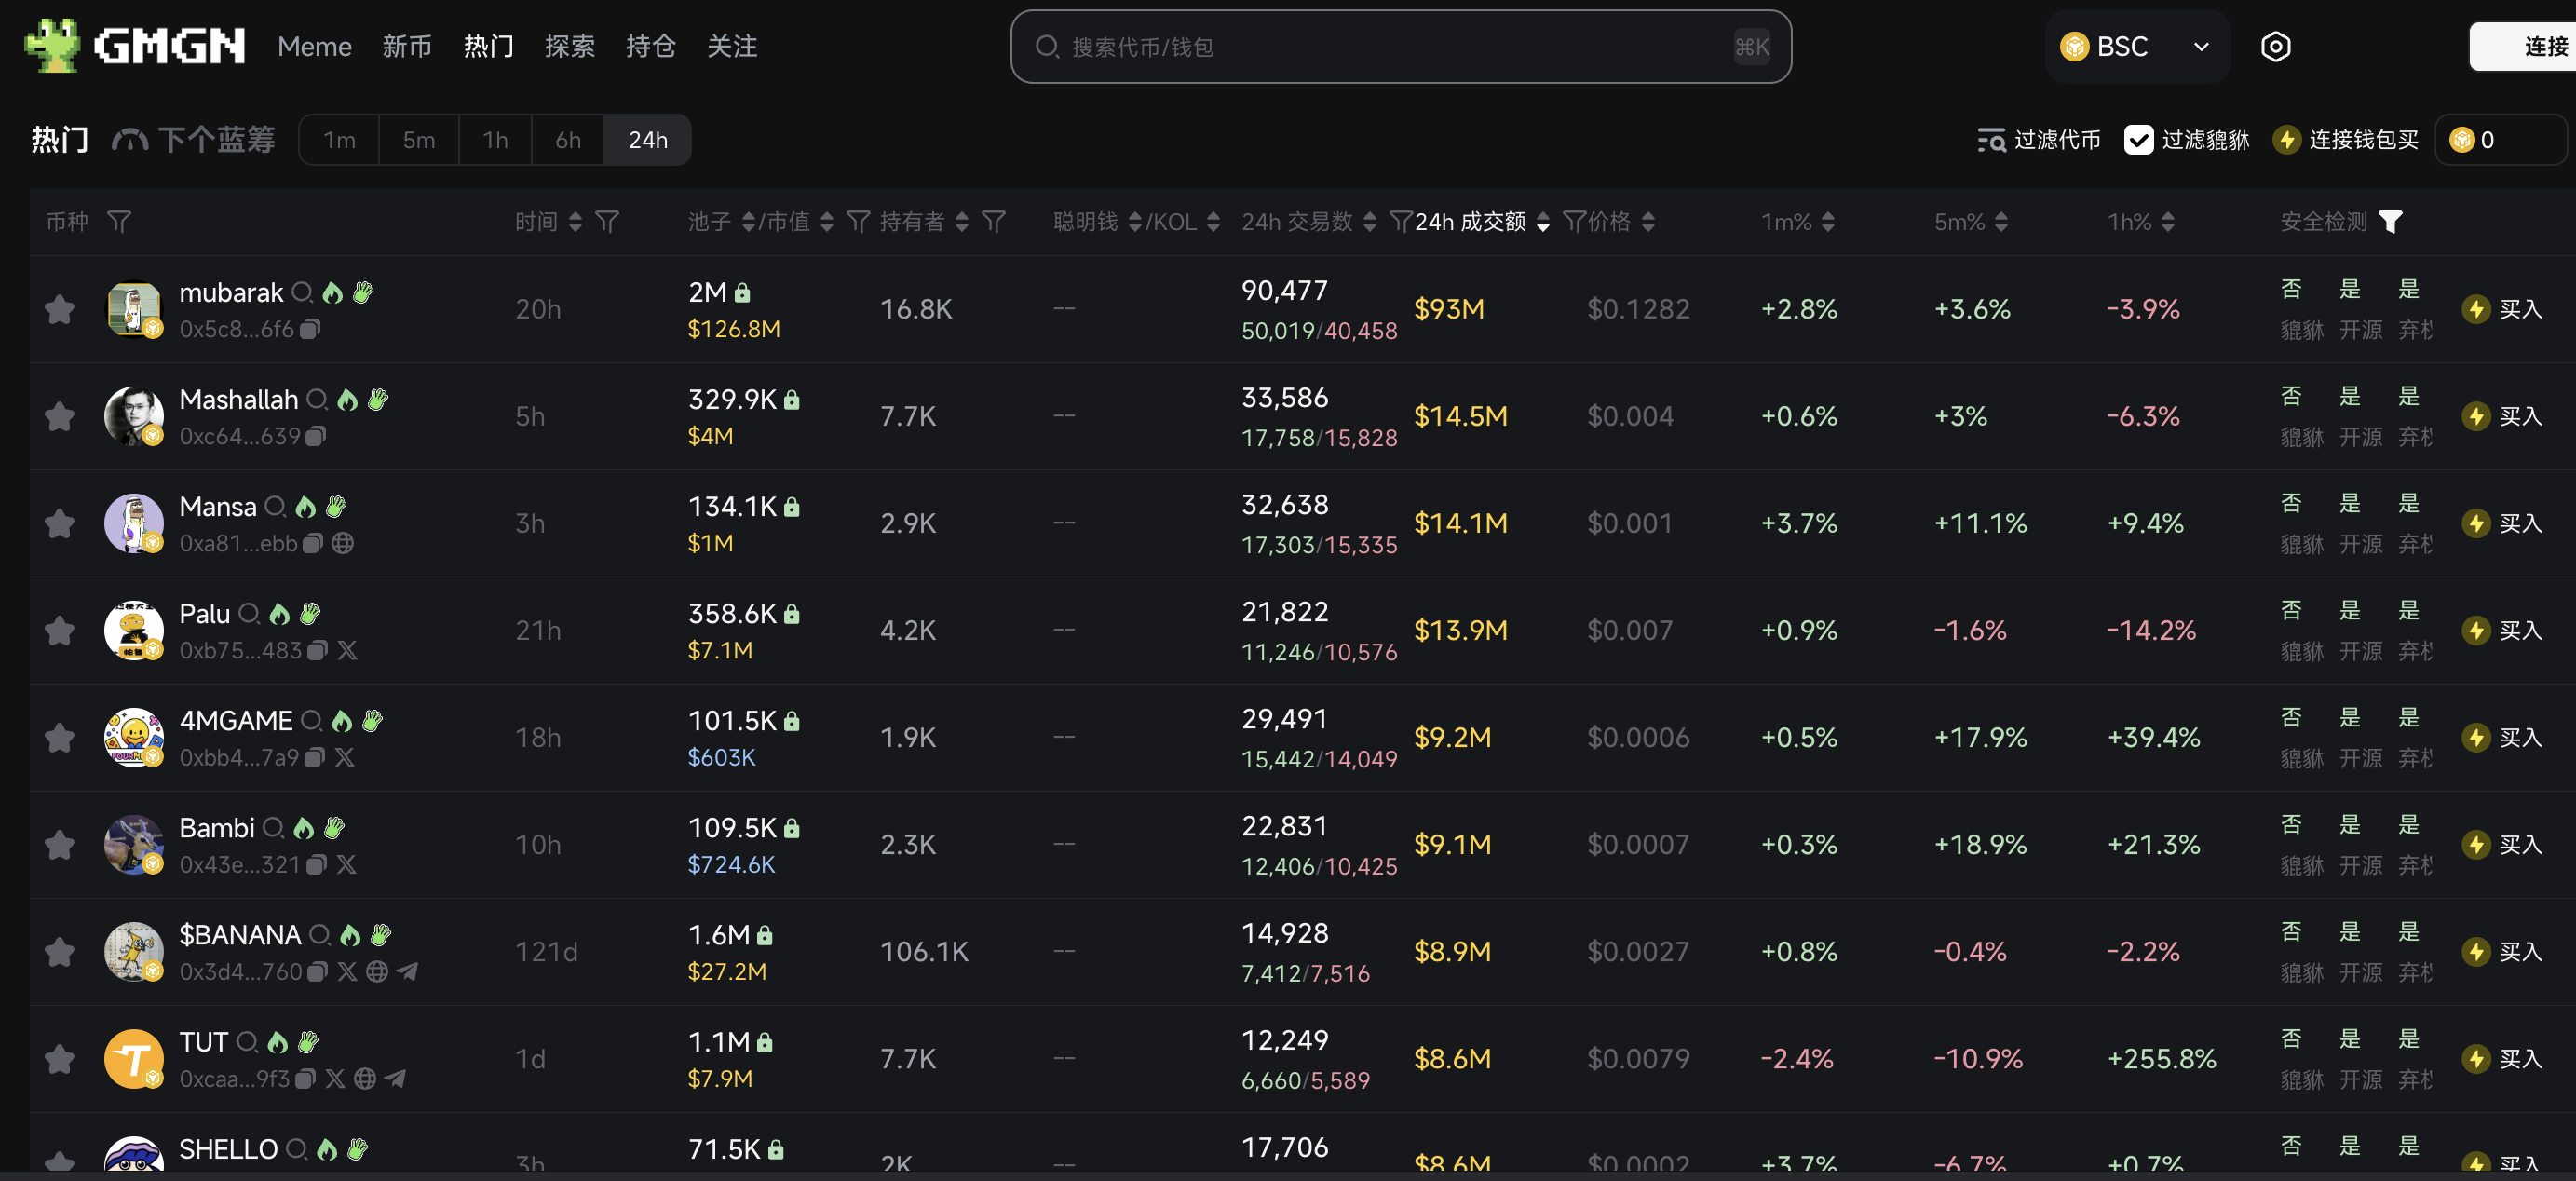
Task: Click the 下个蓝筹 binoculars icon
Action: [x=131, y=139]
